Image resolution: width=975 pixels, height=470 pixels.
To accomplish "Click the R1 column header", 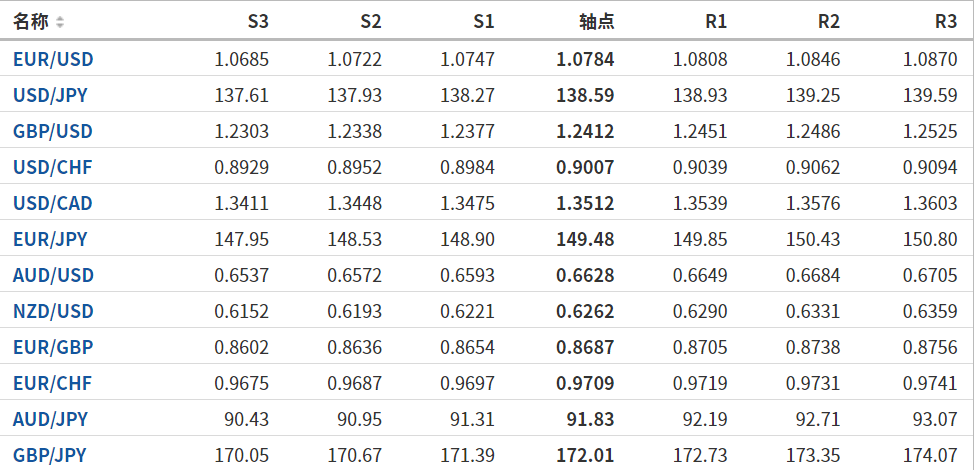I will (x=716, y=22).
